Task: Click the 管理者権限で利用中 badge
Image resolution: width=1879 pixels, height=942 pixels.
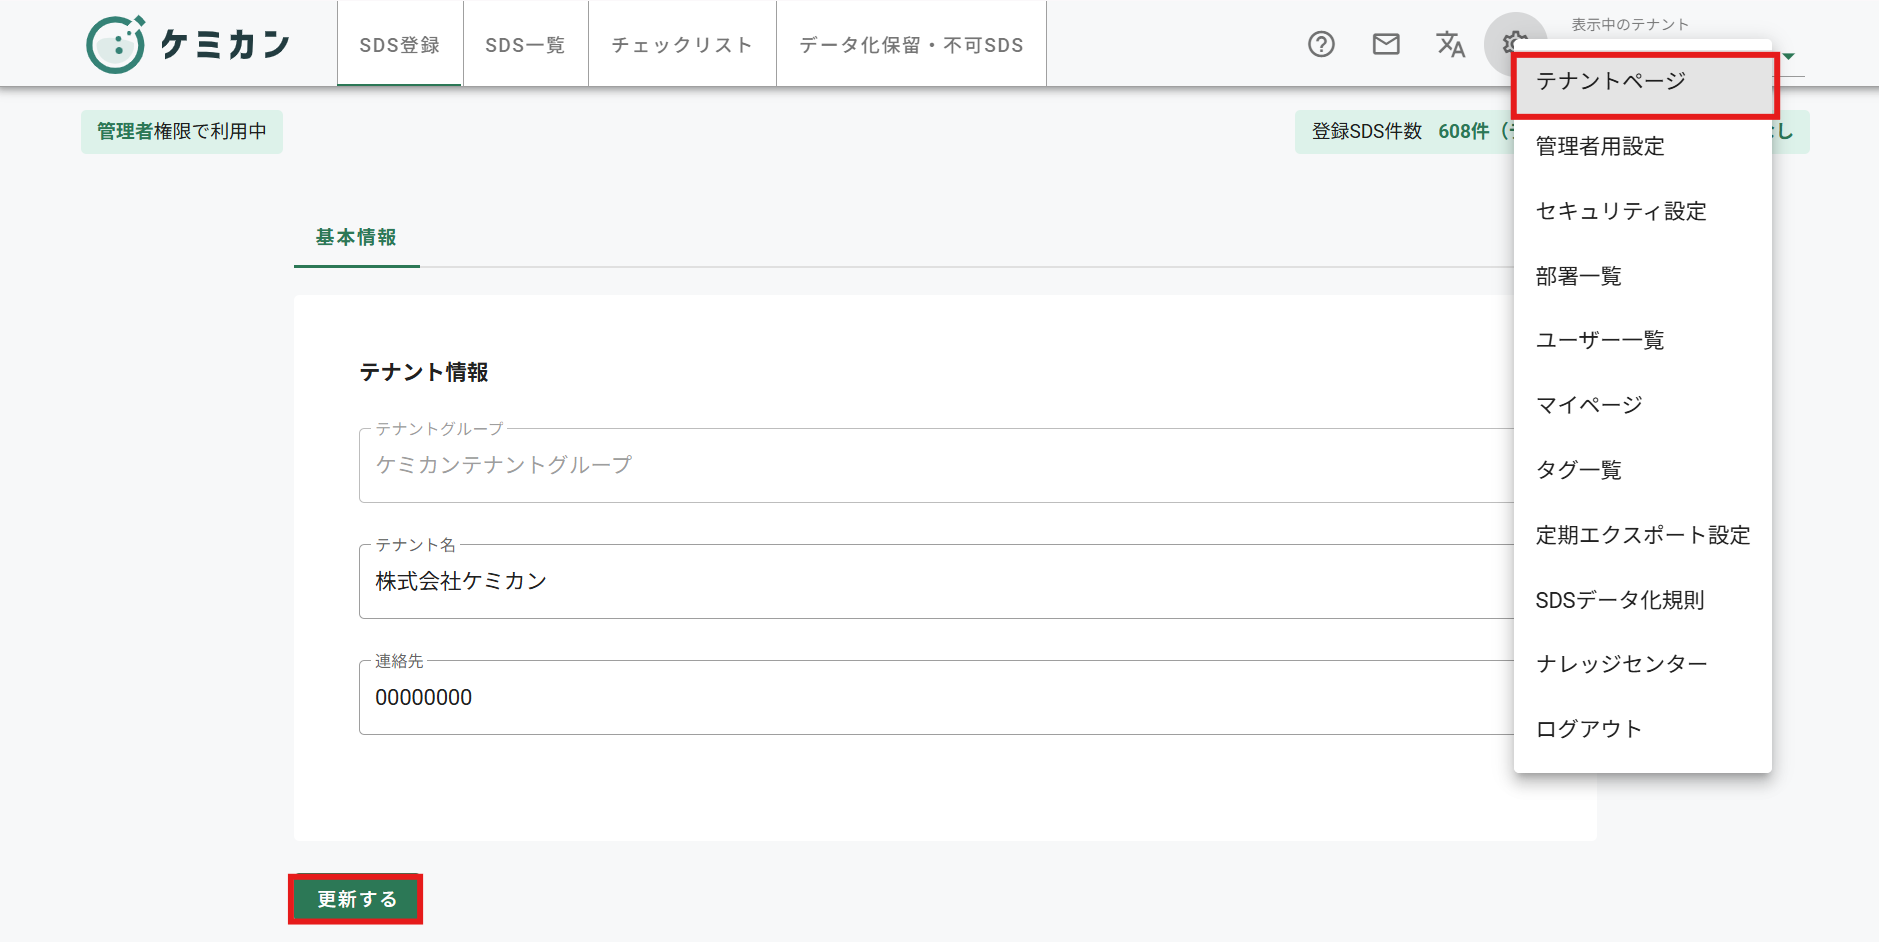Action: coord(182,131)
